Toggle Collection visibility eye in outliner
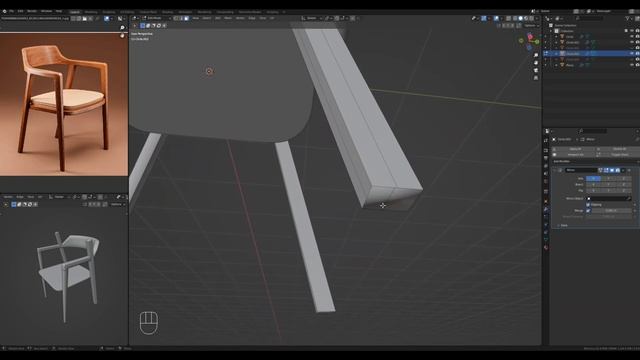The width and height of the screenshot is (640, 360). [x=632, y=31]
